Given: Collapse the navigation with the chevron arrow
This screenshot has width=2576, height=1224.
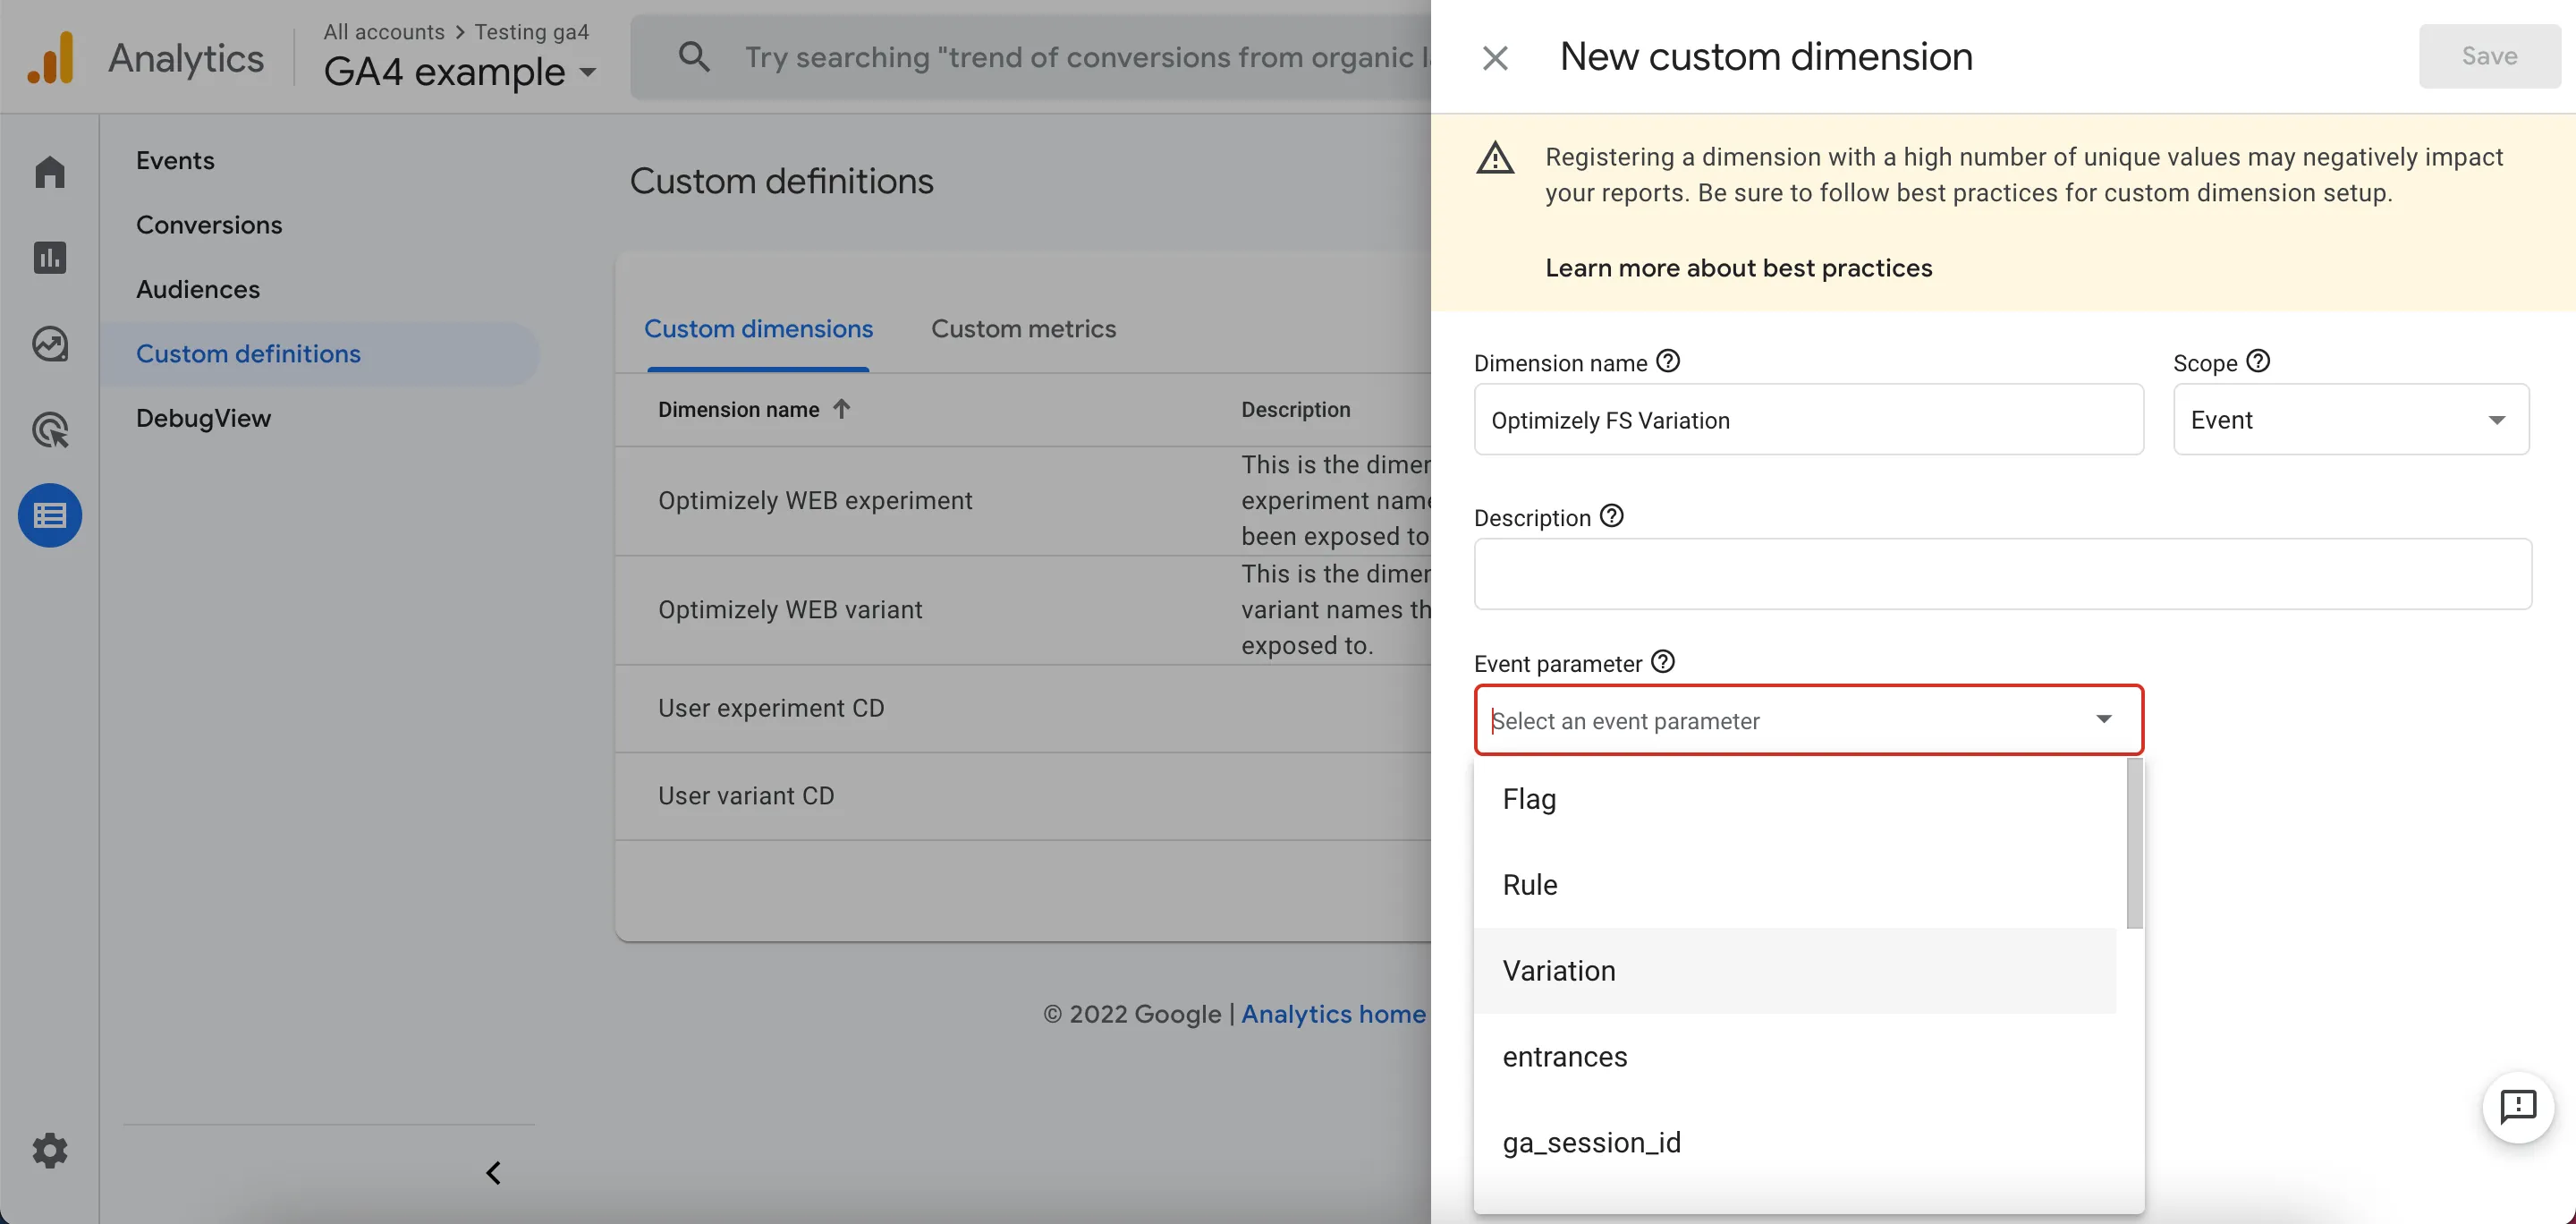Looking at the screenshot, I should click(493, 1172).
